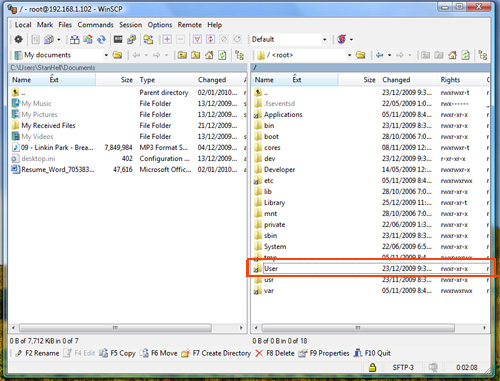Go to local root directory icon
This screenshot has width=500, height=381.
click(x=195, y=55)
